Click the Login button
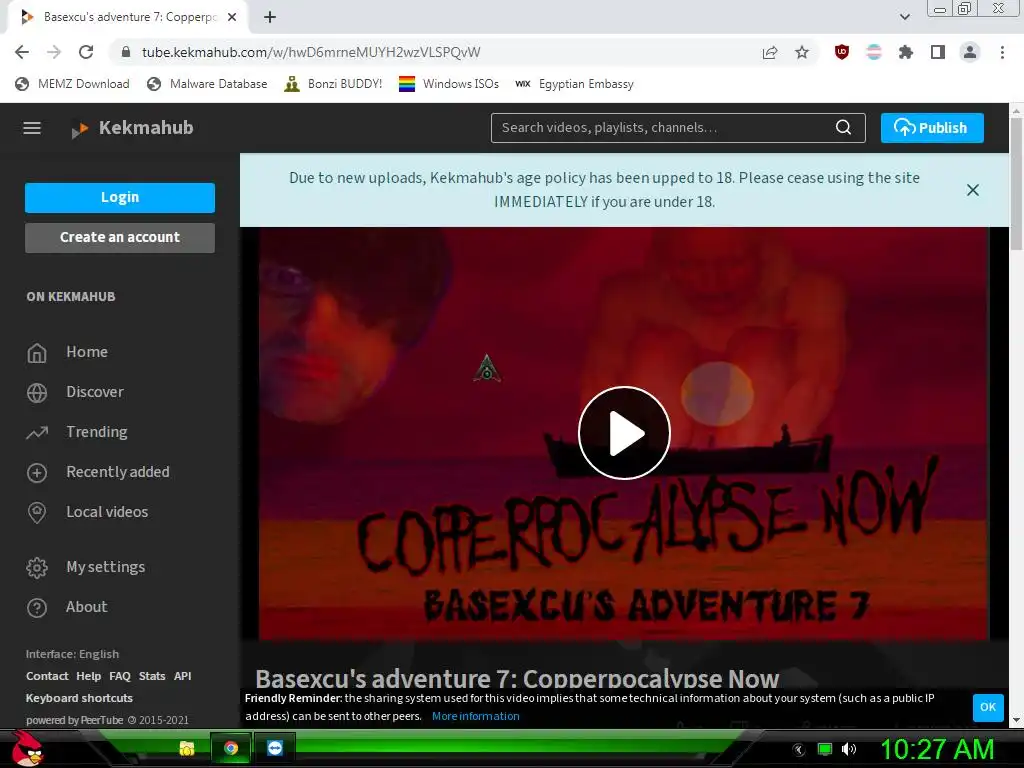The image size is (1024, 768). (x=120, y=197)
